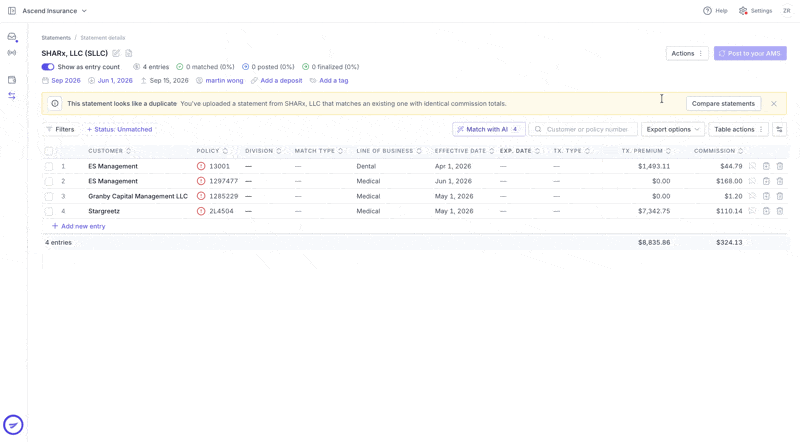The image size is (800, 442).
Task: Open column settings icon beside Table actions
Action: click(780, 130)
